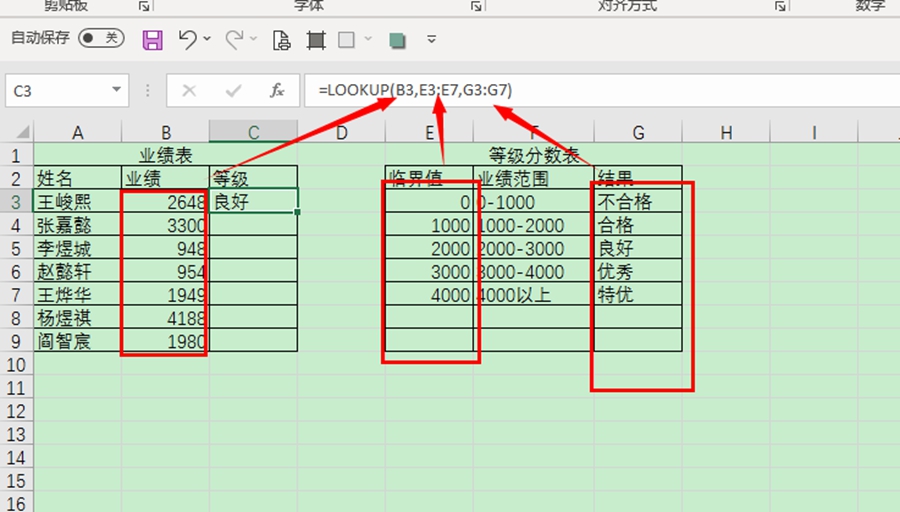Click the green fill color swatch

click(397, 40)
